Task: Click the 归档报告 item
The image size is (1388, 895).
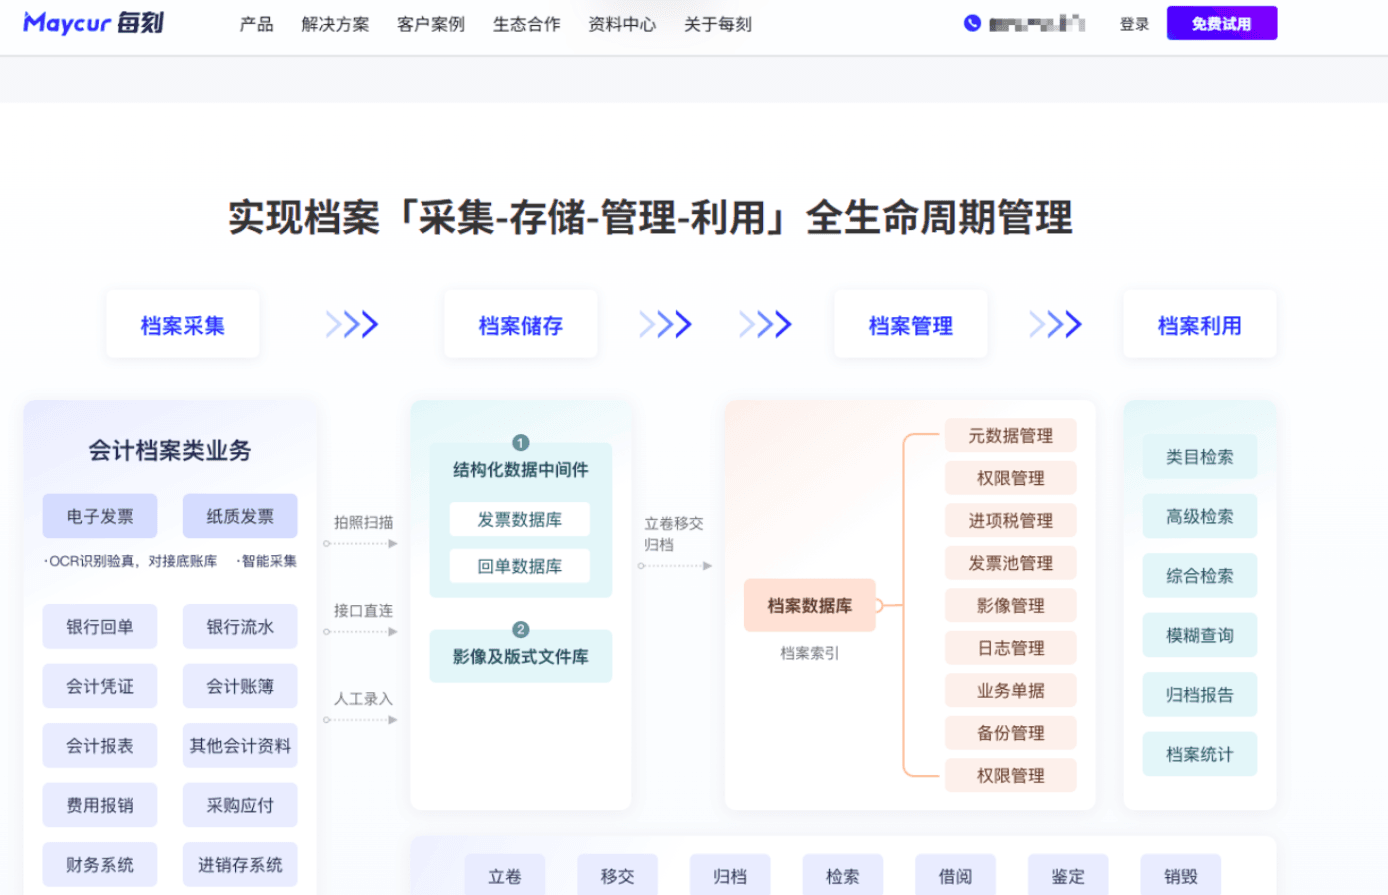Action: point(1200,695)
